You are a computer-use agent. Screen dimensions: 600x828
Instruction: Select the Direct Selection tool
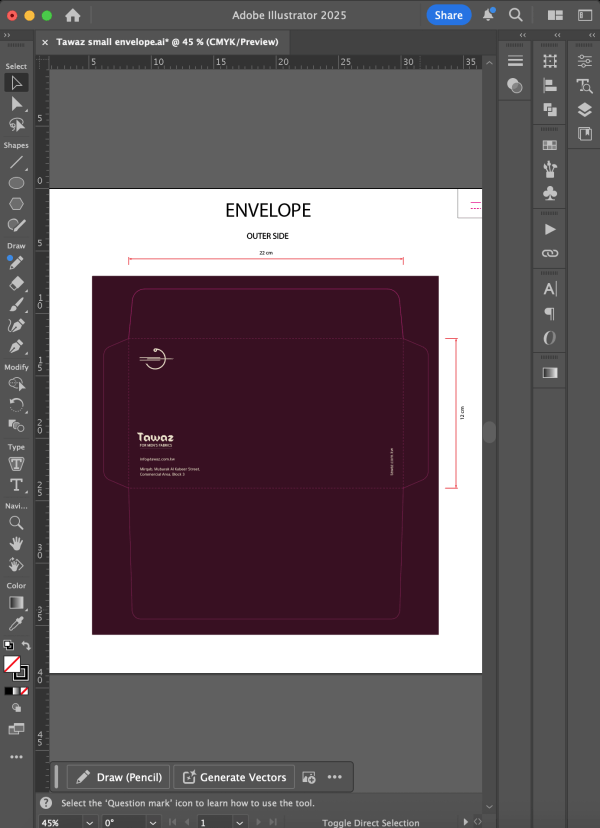(17, 103)
